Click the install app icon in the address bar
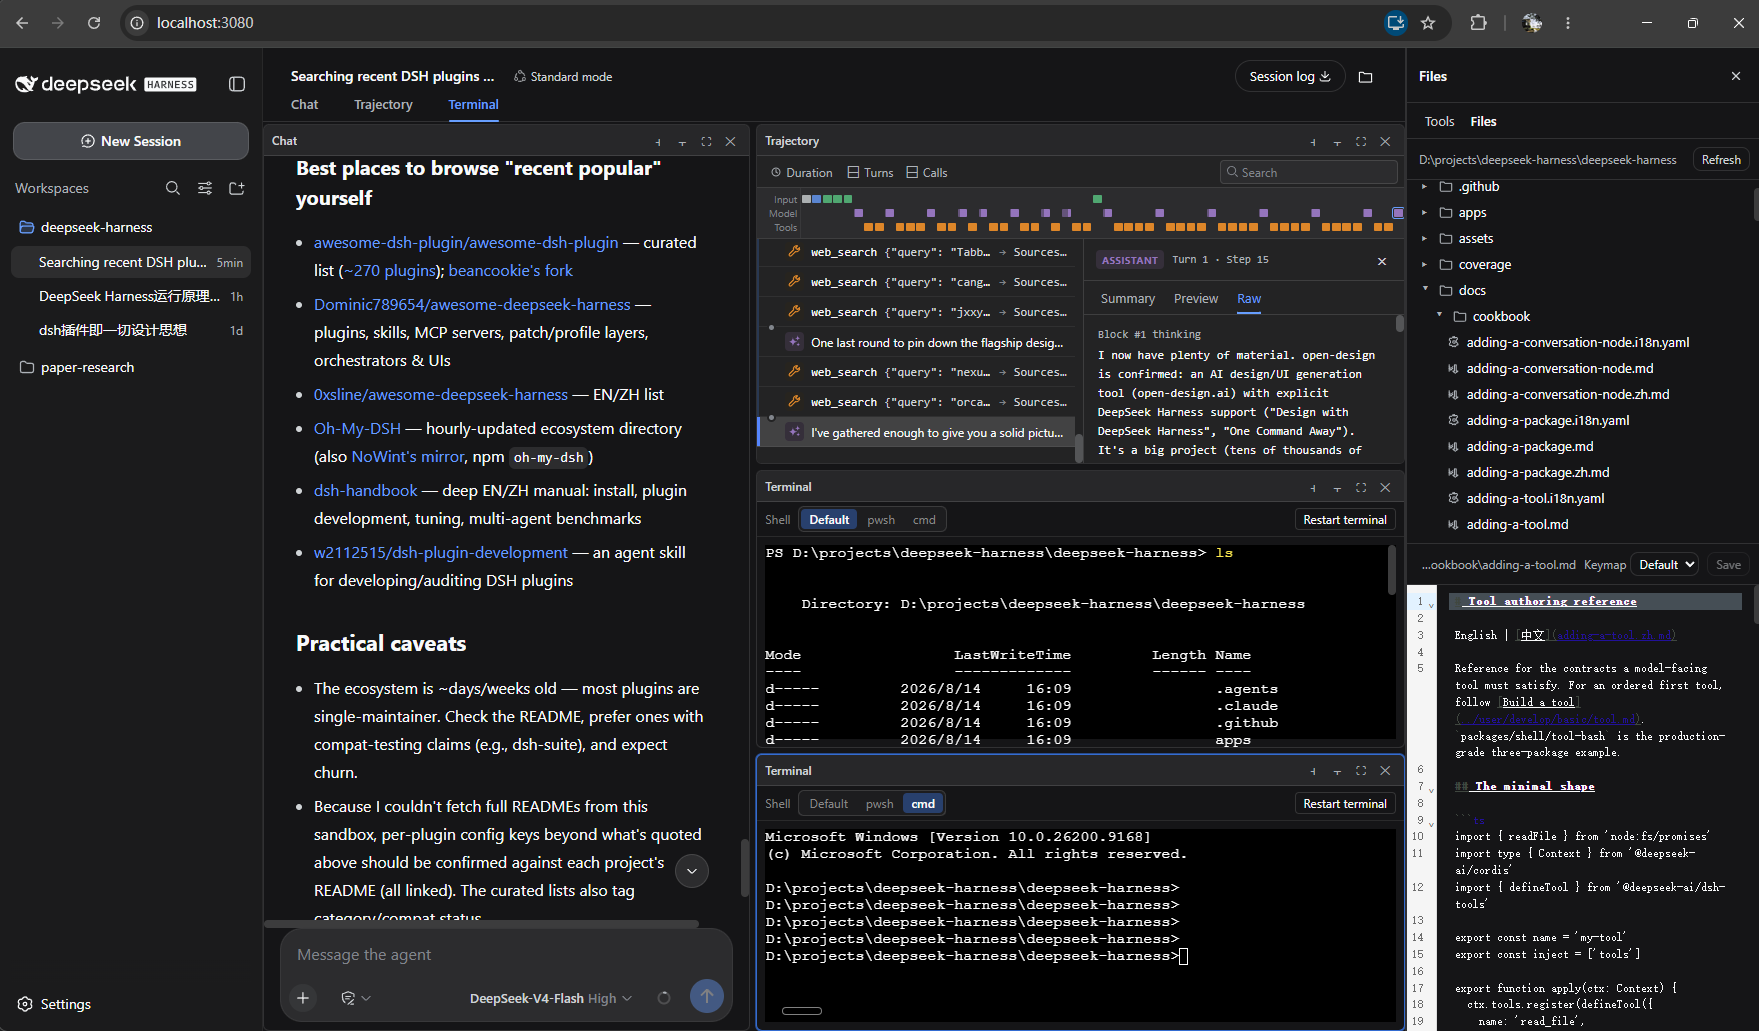This screenshot has height=1031, width=1759. [x=1396, y=23]
